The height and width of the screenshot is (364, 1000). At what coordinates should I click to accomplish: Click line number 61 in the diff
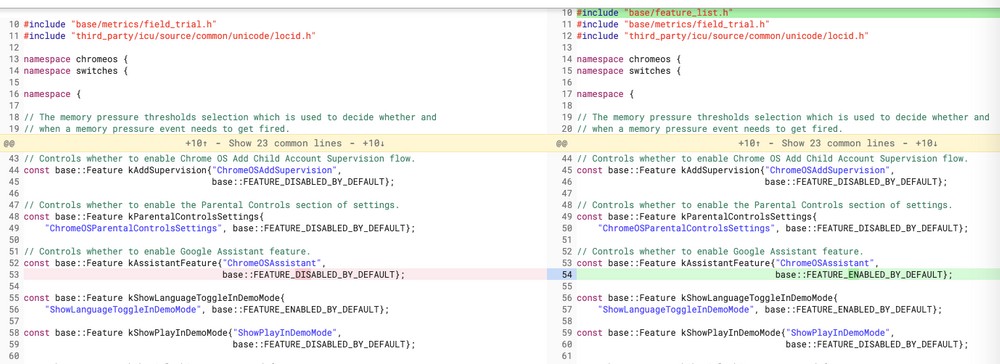pyautogui.click(x=568, y=356)
